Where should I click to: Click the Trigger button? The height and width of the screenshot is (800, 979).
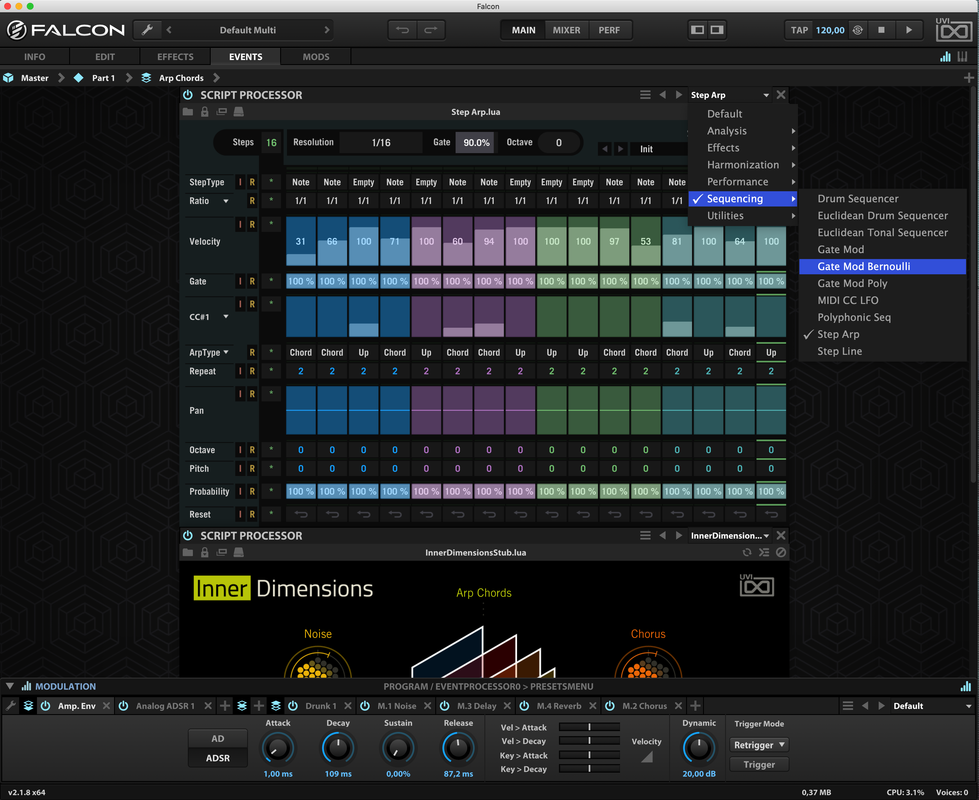point(759,764)
